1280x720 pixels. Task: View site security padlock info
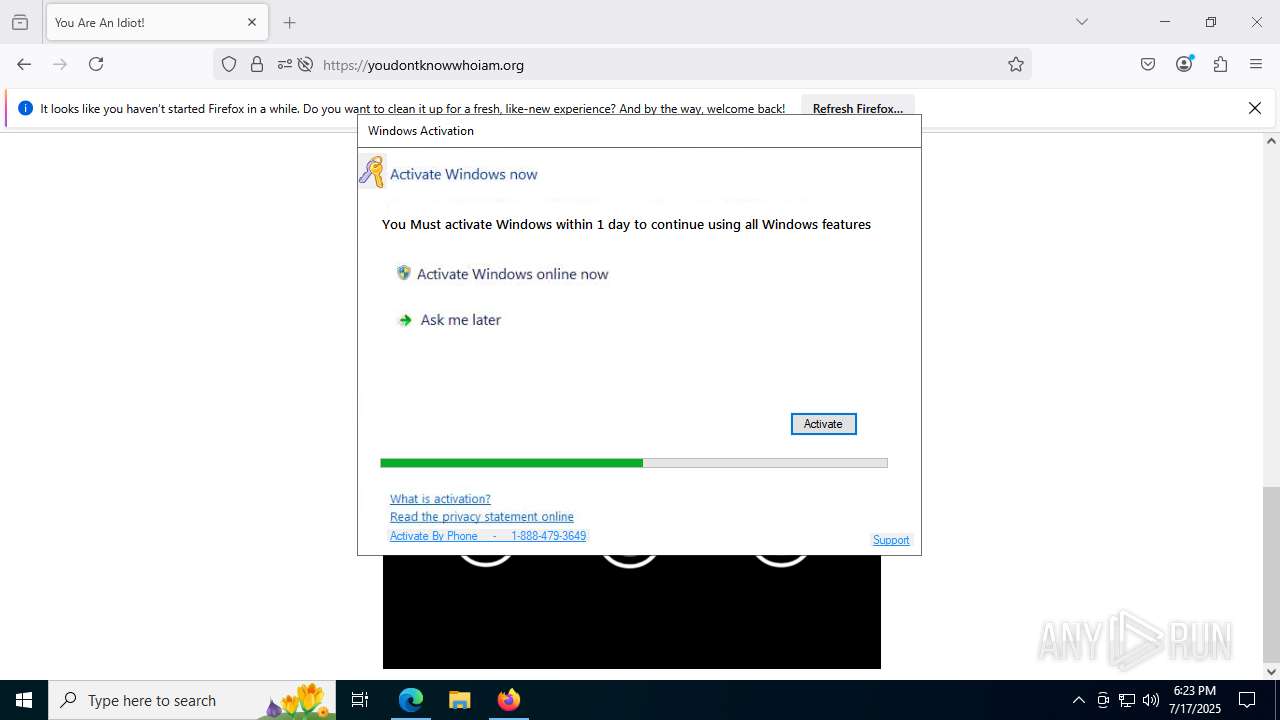tap(257, 65)
